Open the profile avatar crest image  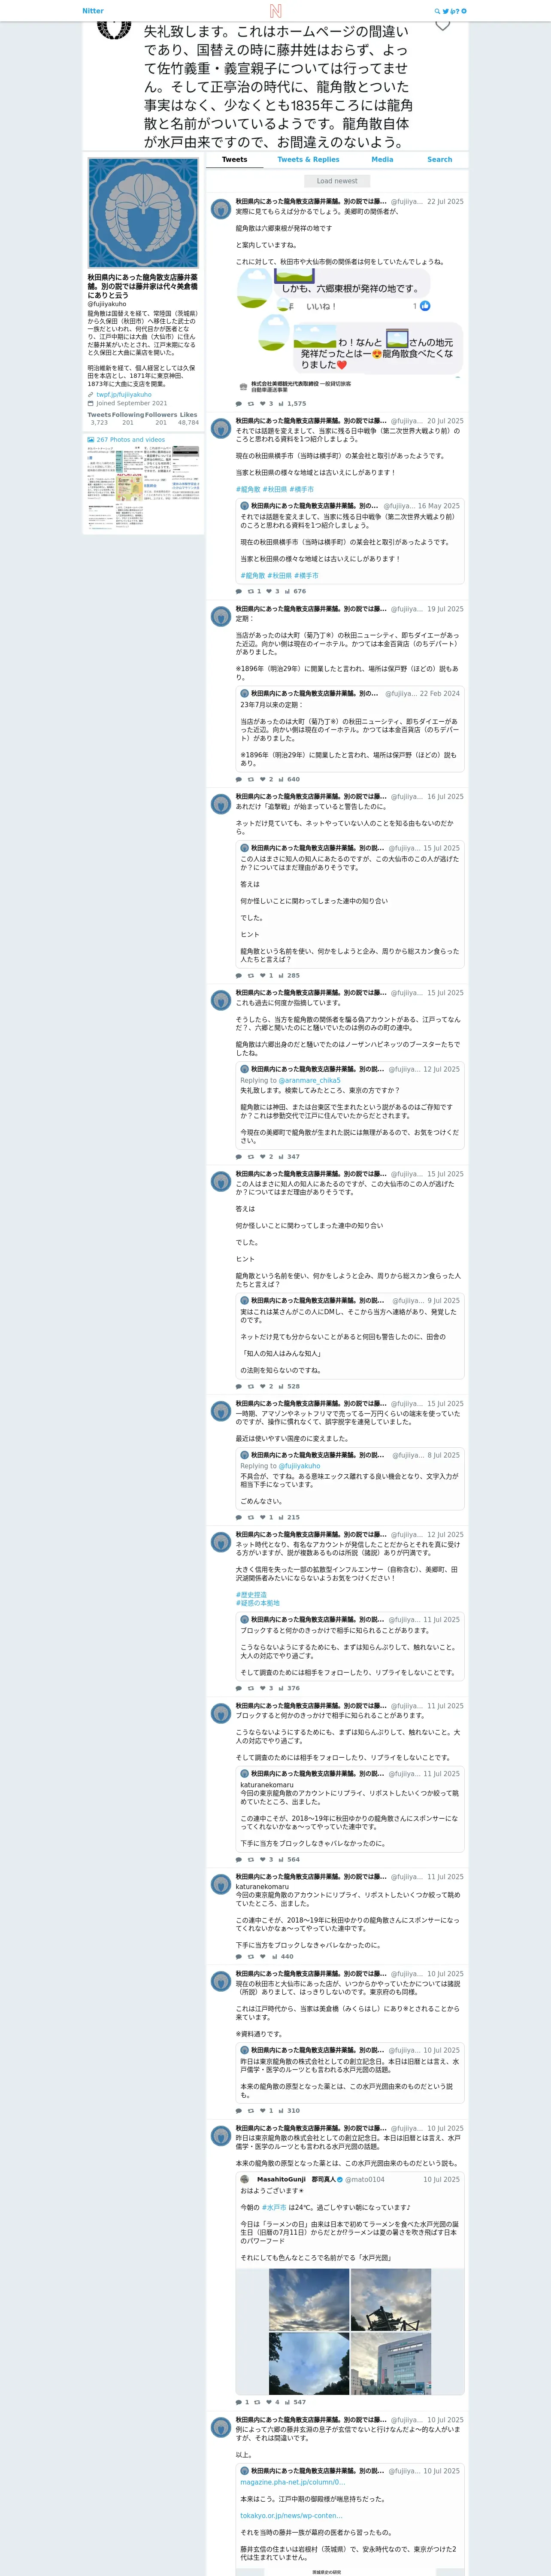point(143,213)
